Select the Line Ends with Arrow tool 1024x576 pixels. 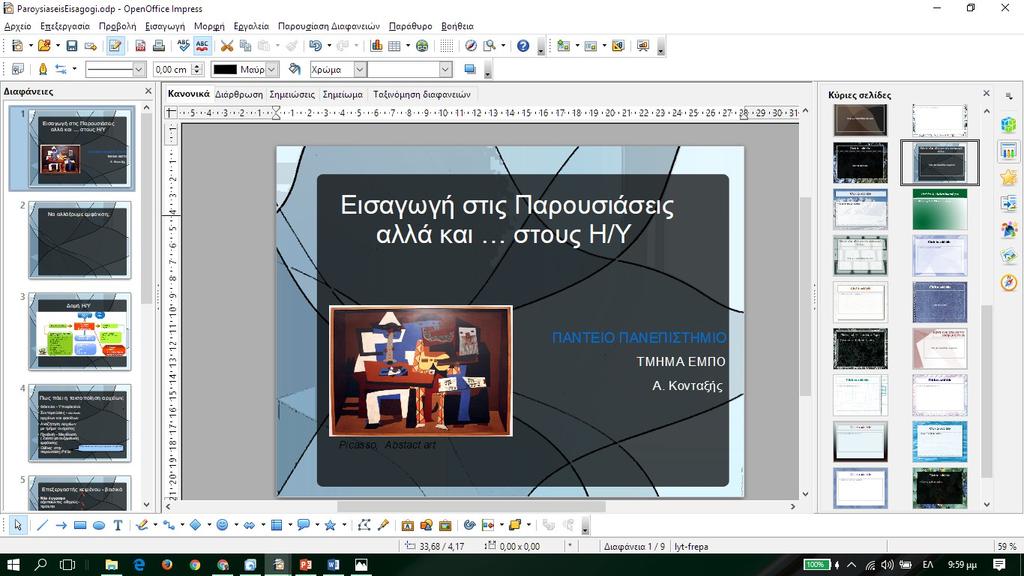click(61, 525)
